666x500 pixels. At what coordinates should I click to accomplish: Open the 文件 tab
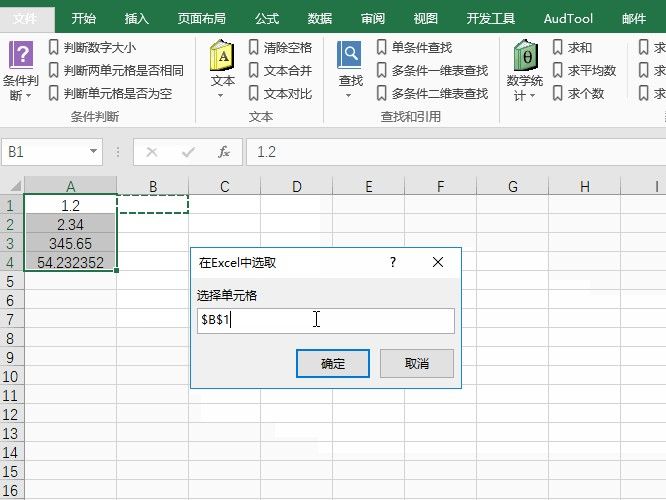(x=25, y=19)
